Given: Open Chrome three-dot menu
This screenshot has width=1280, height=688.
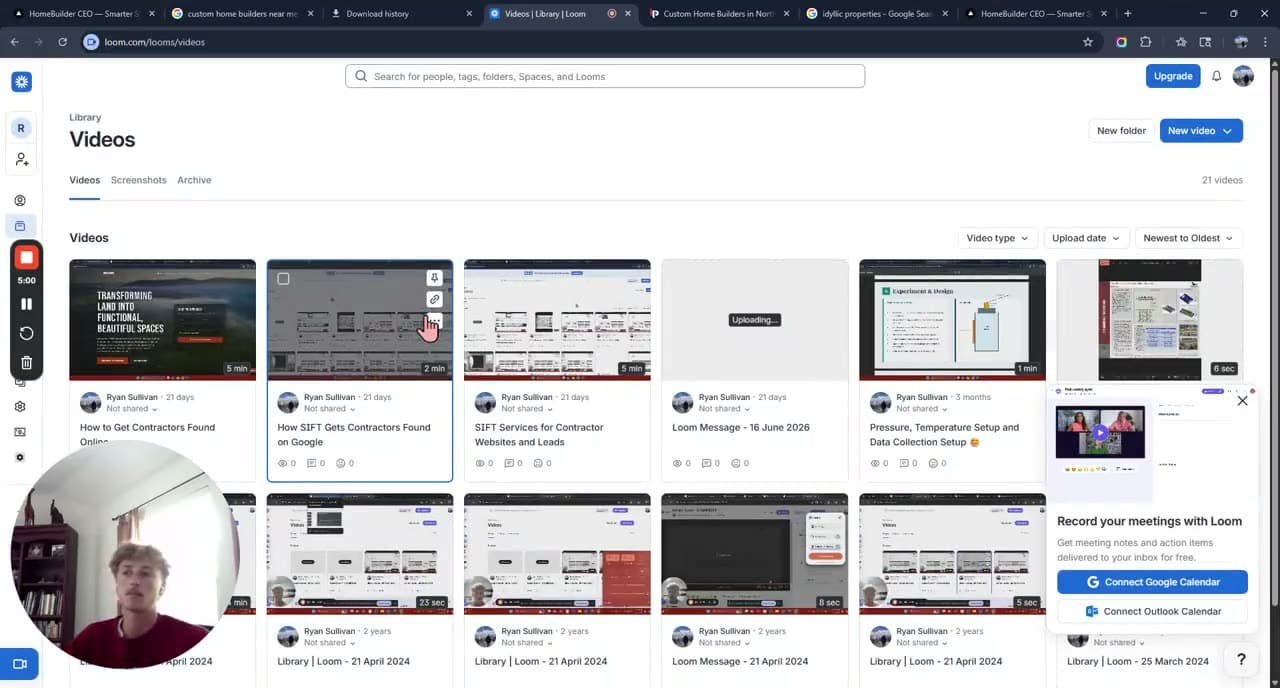Looking at the screenshot, I should click(1266, 42).
